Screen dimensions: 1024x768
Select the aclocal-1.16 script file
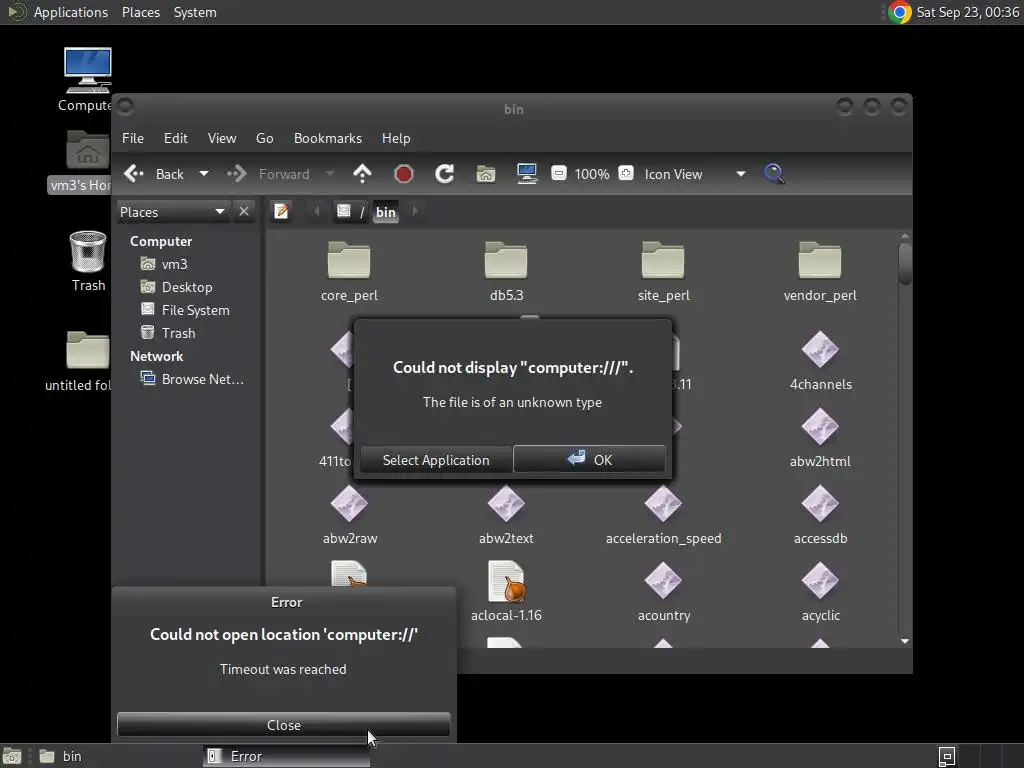pos(506,592)
